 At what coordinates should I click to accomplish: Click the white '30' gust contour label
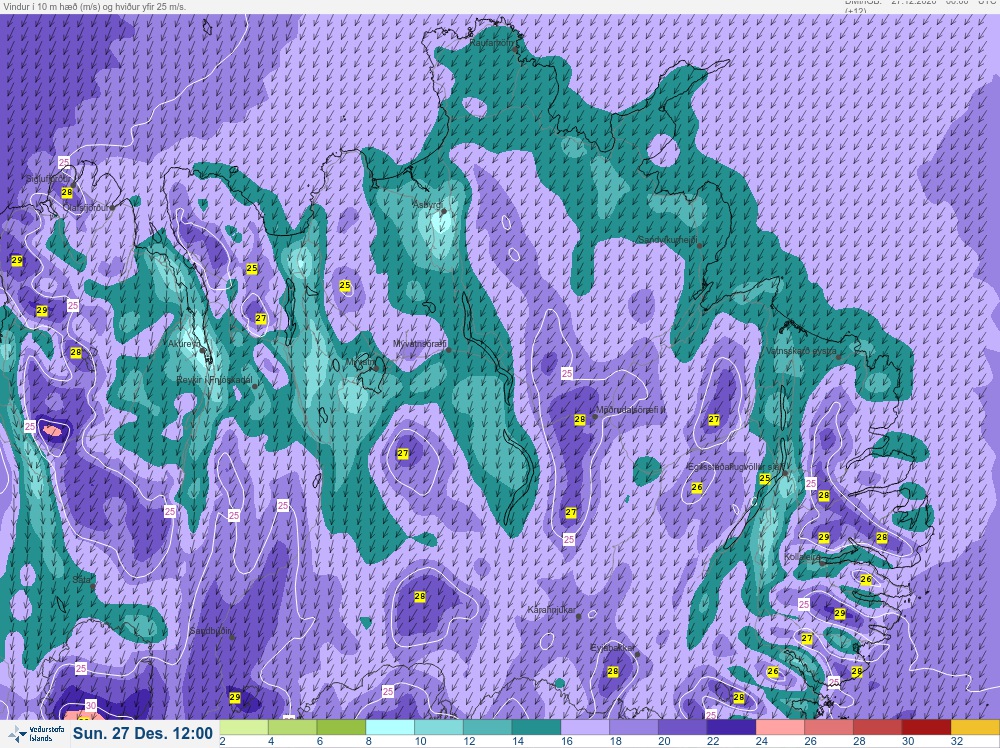click(91, 705)
